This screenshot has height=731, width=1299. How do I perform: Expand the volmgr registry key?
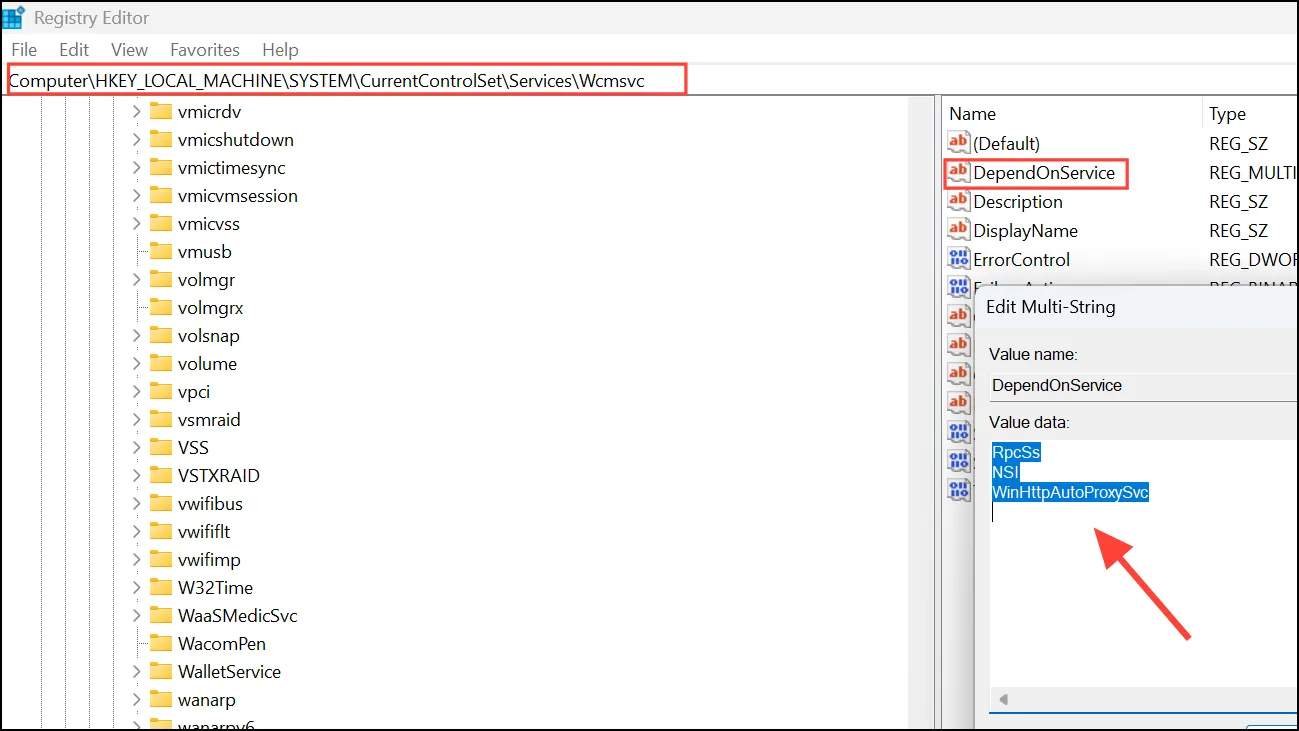coord(137,280)
